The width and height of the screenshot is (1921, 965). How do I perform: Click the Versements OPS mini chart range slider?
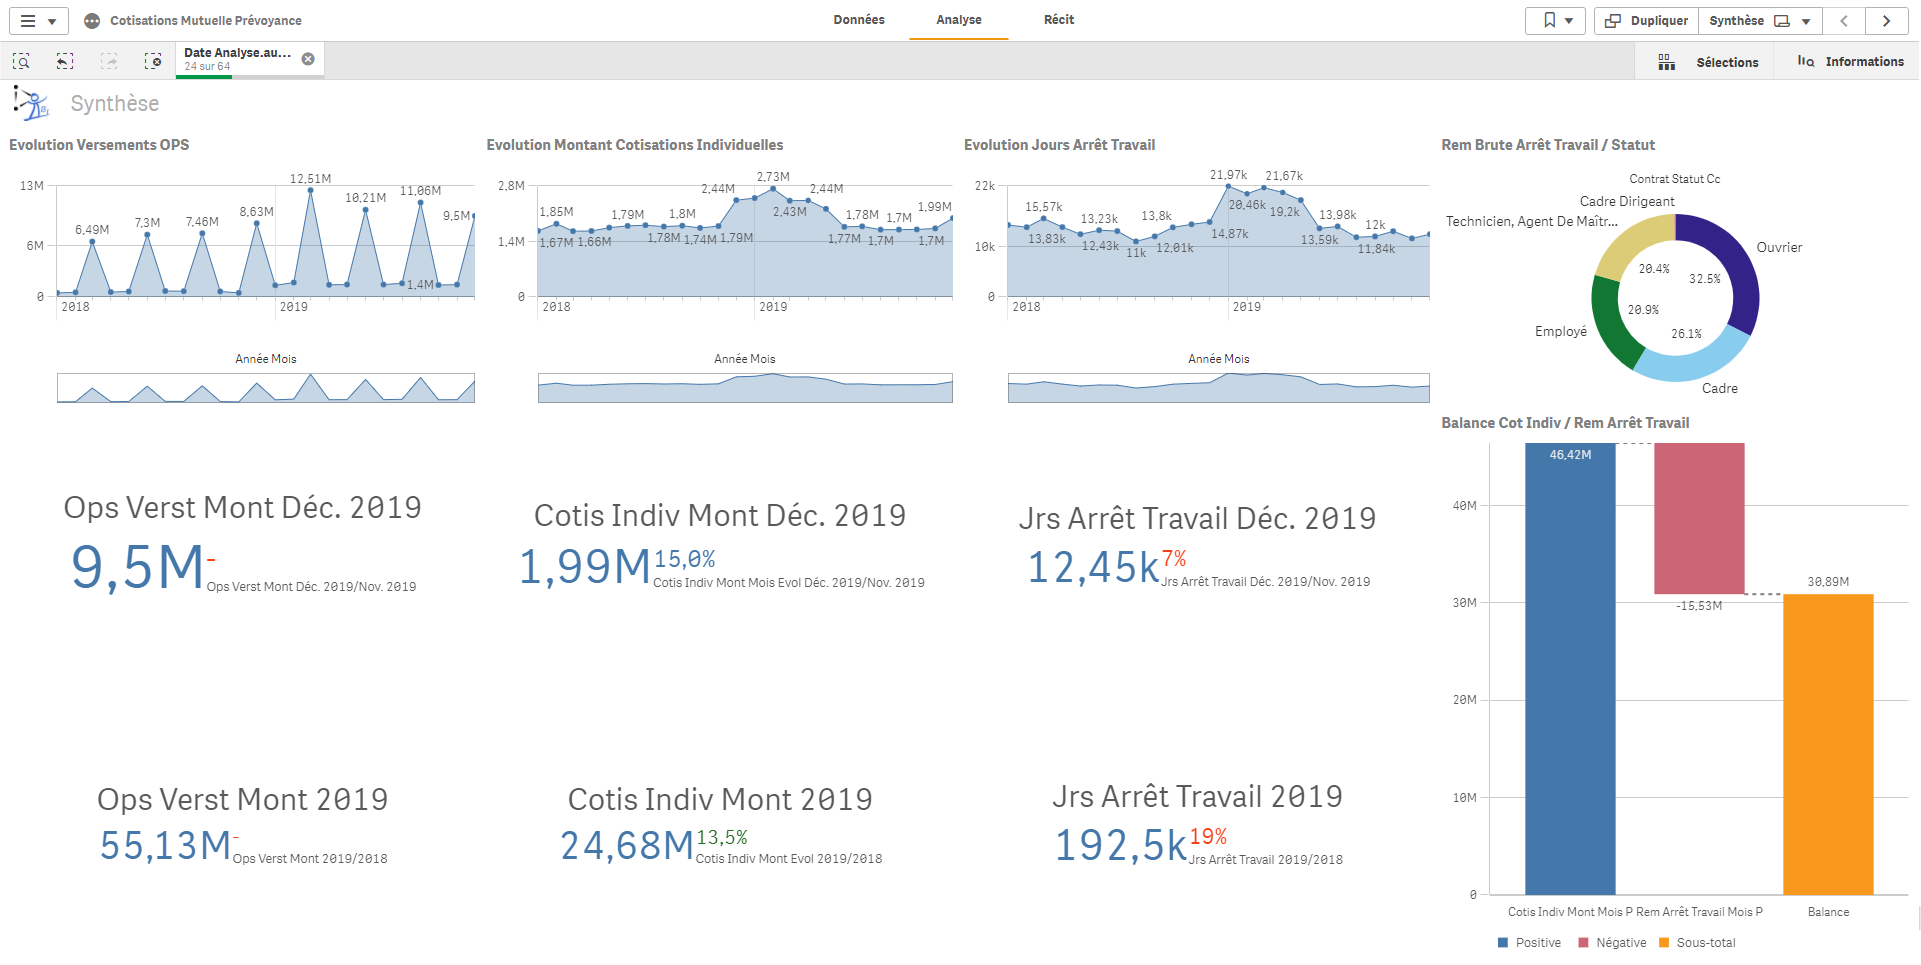[265, 388]
